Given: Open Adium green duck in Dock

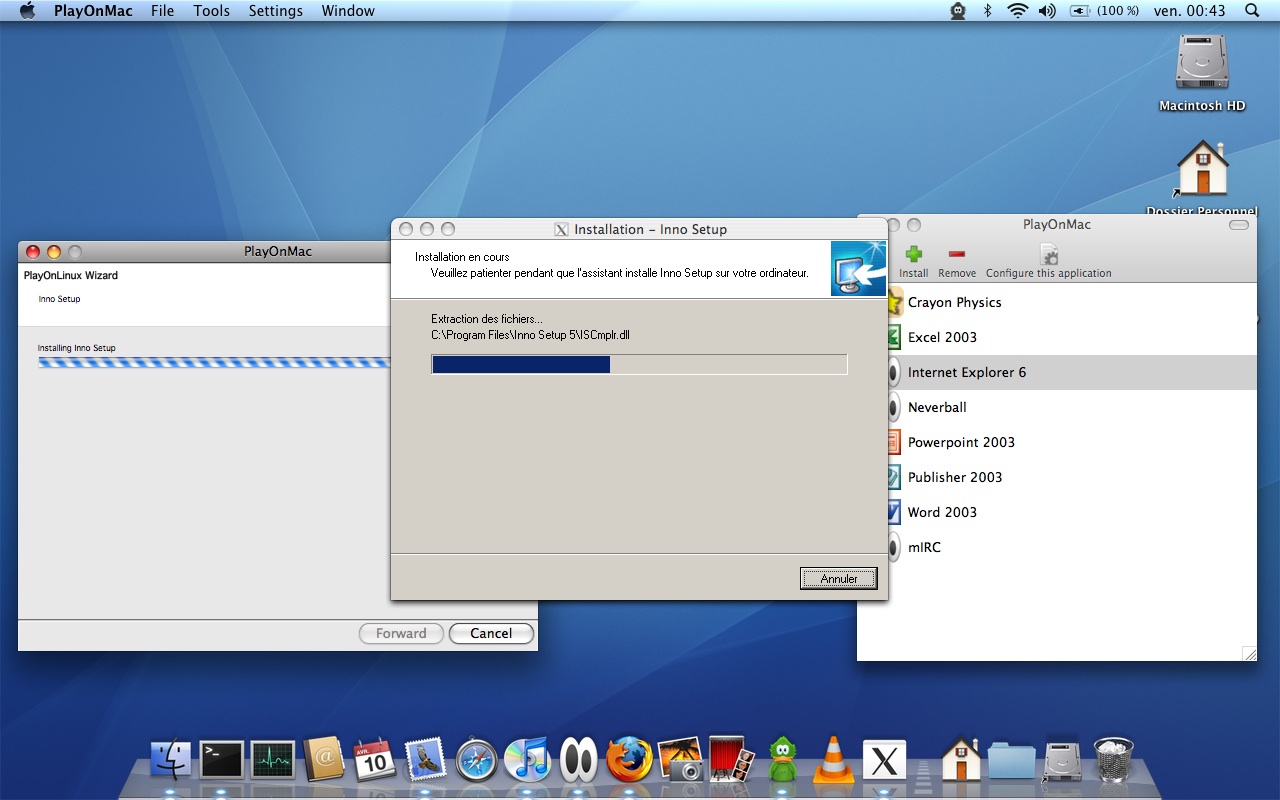Looking at the screenshot, I should click(782, 760).
